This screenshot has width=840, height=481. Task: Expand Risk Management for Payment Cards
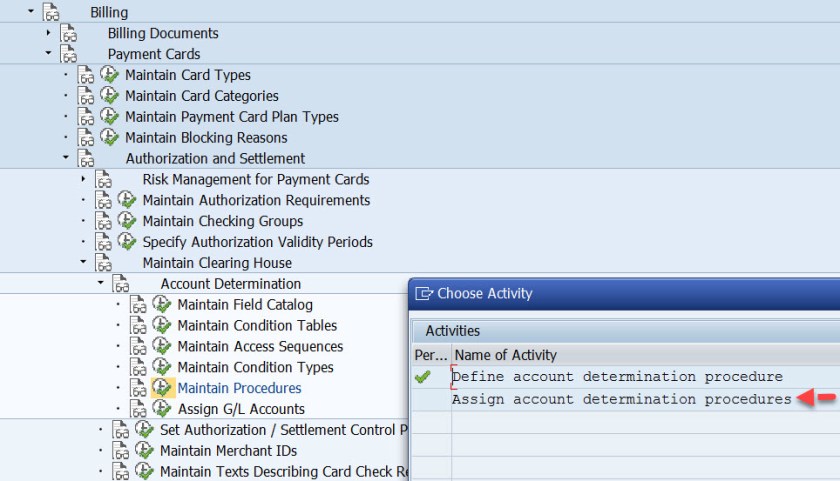[x=84, y=179]
